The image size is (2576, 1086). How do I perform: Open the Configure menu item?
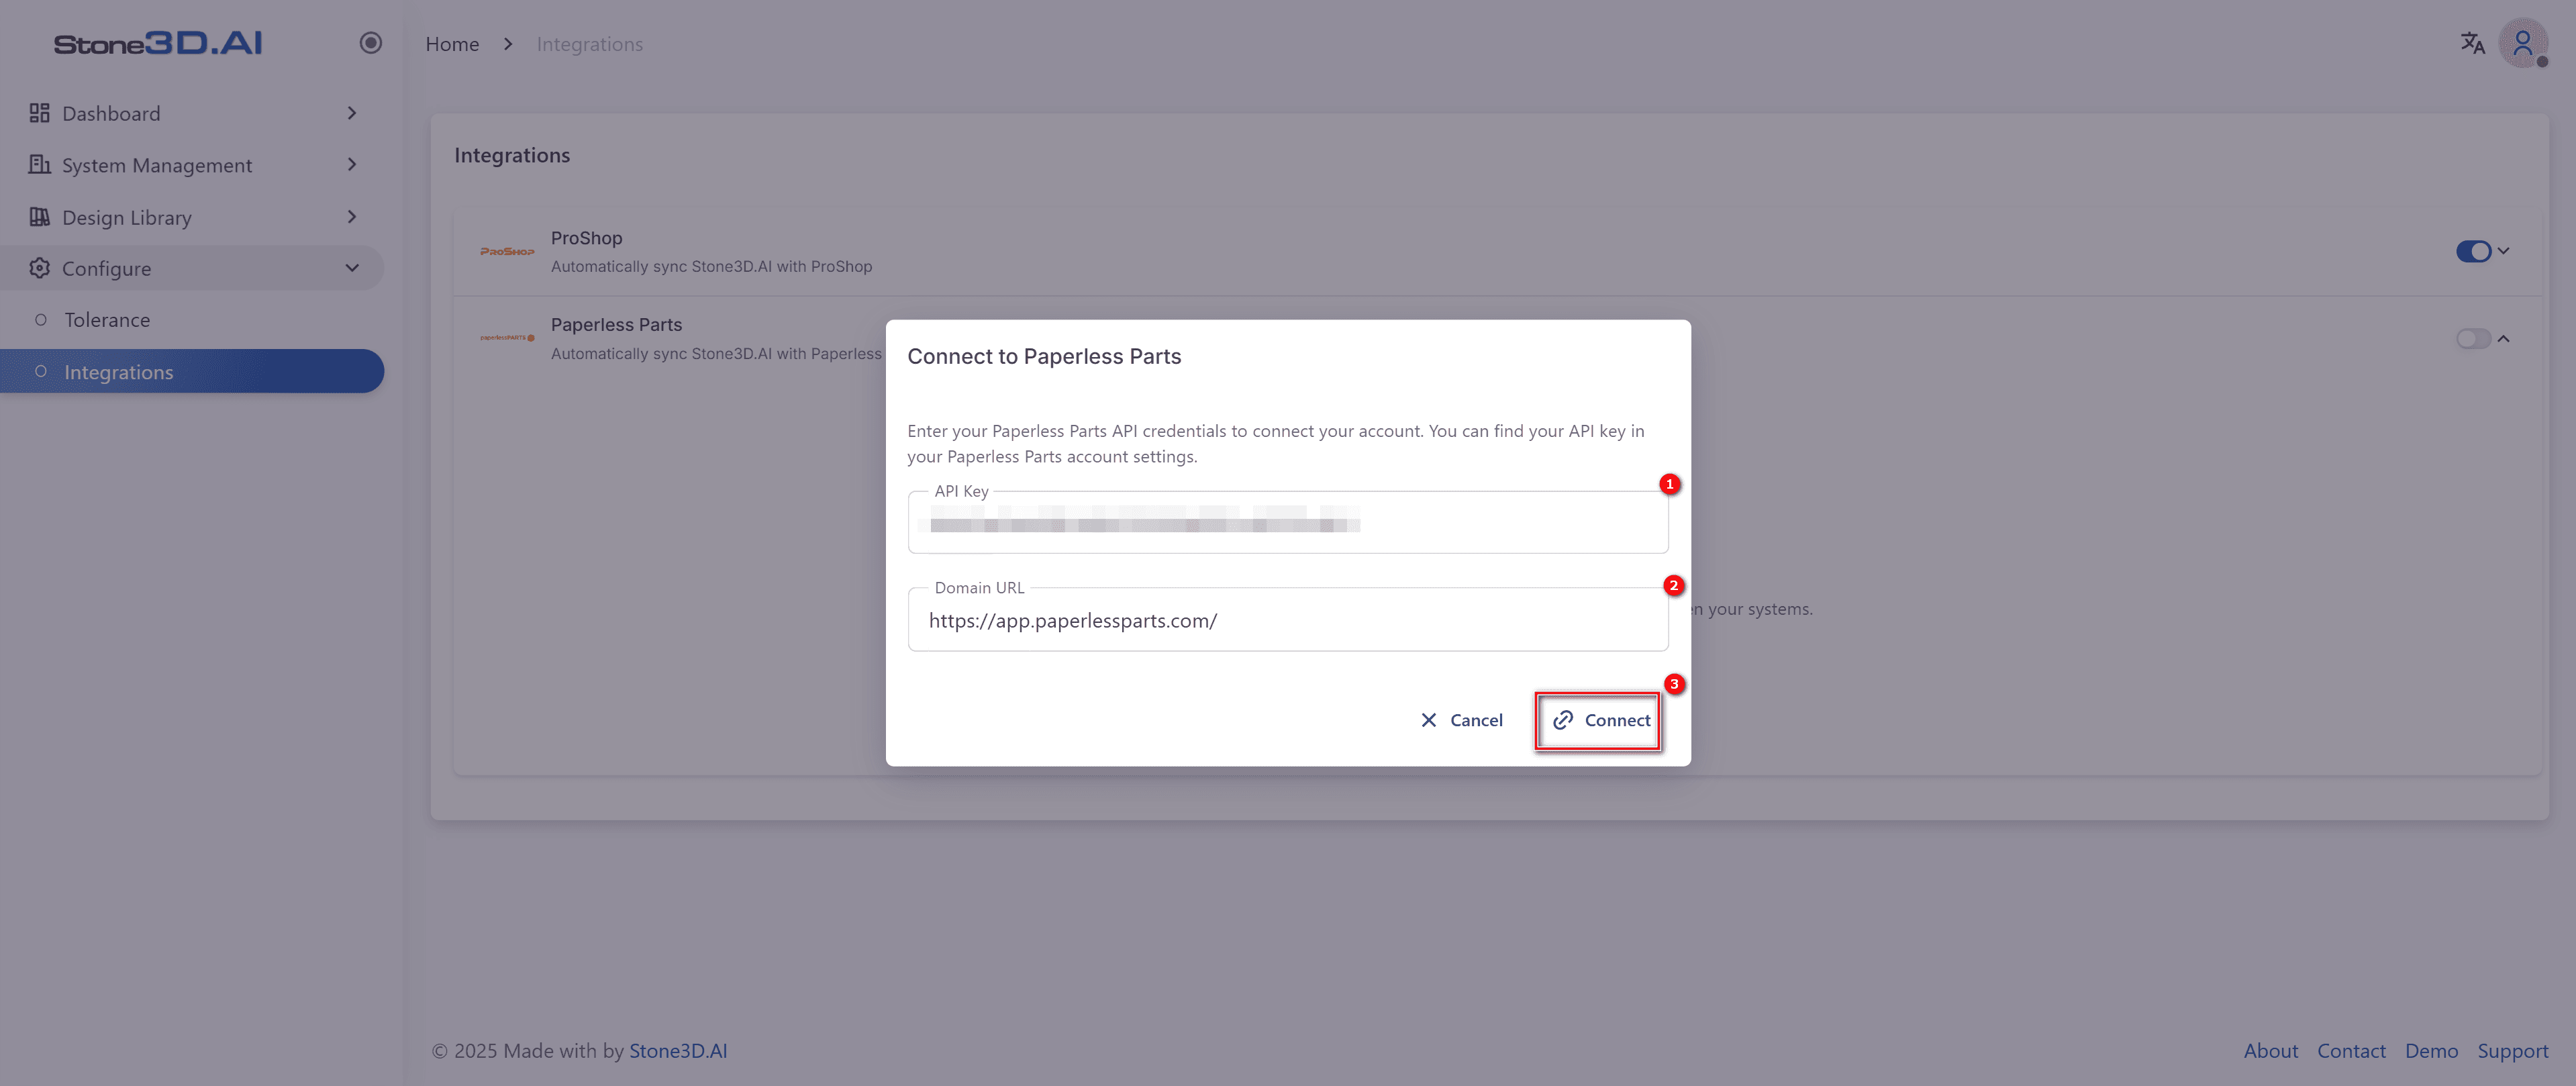coord(192,268)
